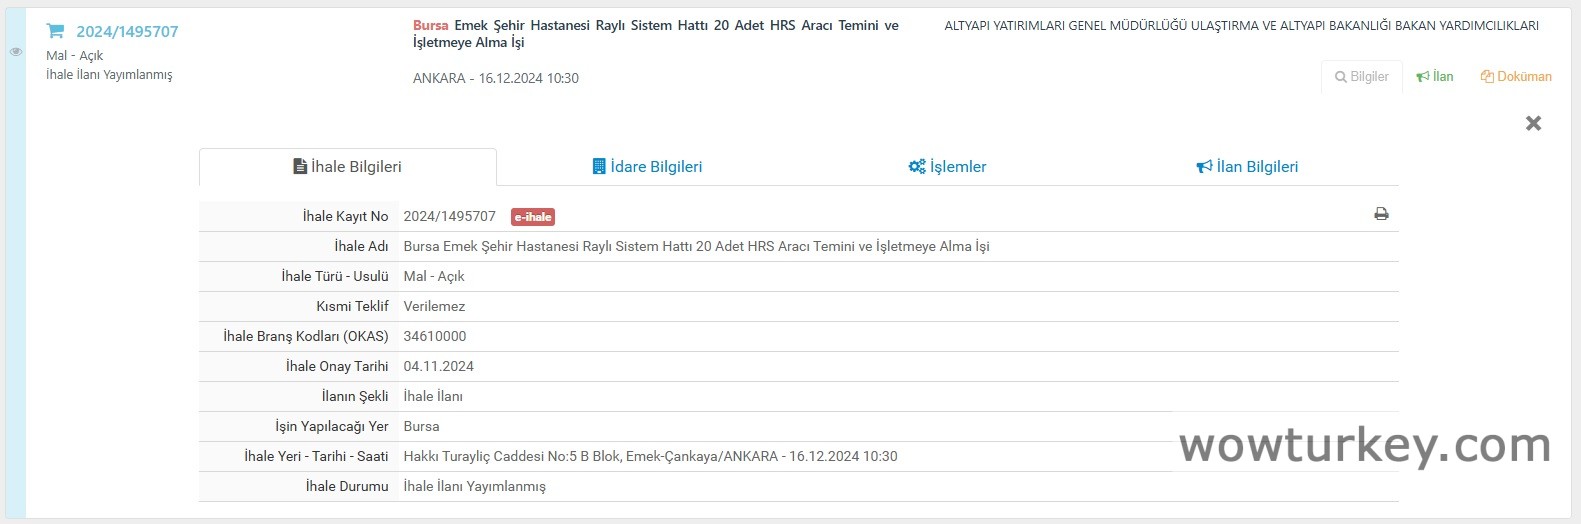This screenshot has height=524, width=1581.
Task: Switch to the İdare Bilgileri tab
Action: (x=647, y=167)
